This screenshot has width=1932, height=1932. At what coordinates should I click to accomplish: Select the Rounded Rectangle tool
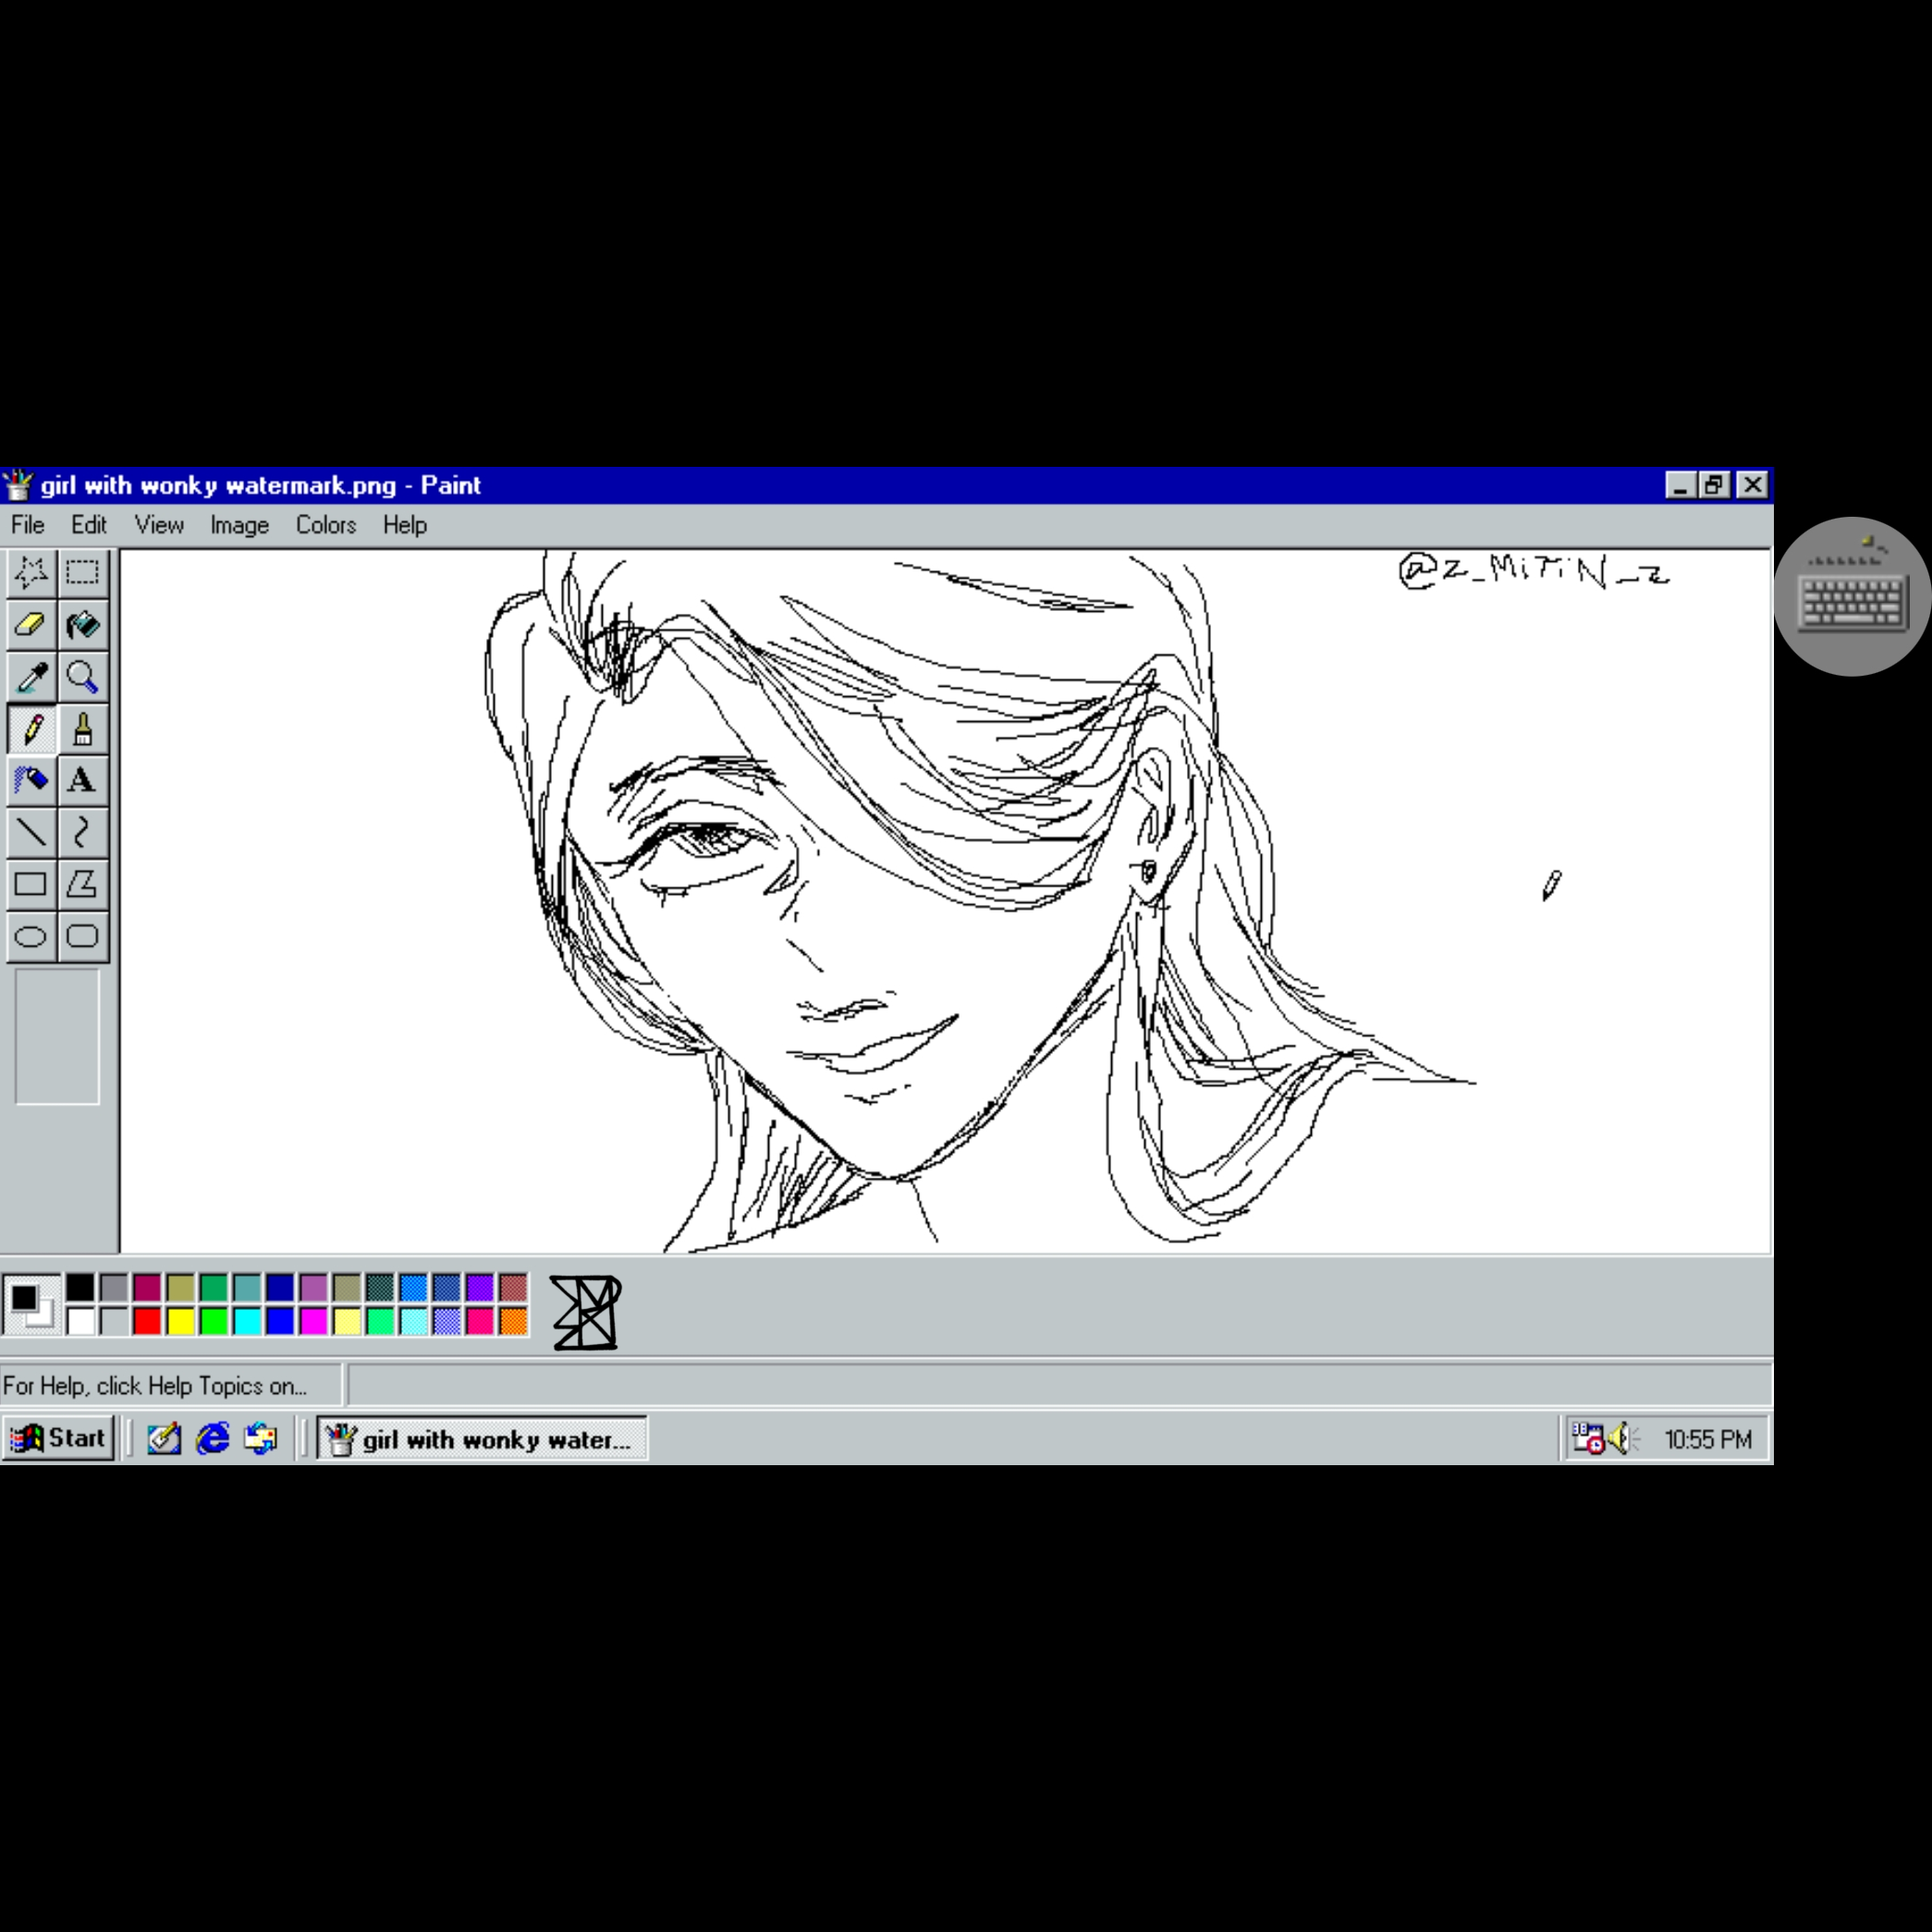pyautogui.click(x=83, y=937)
